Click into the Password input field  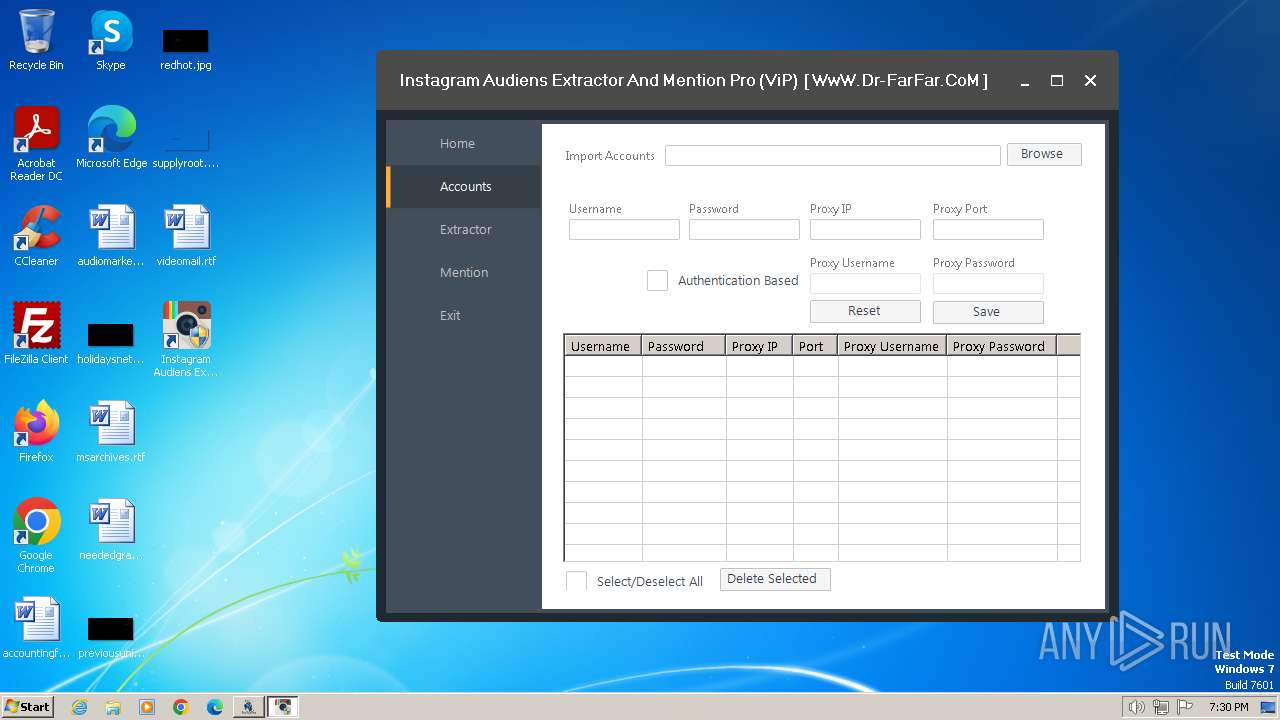click(x=744, y=229)
